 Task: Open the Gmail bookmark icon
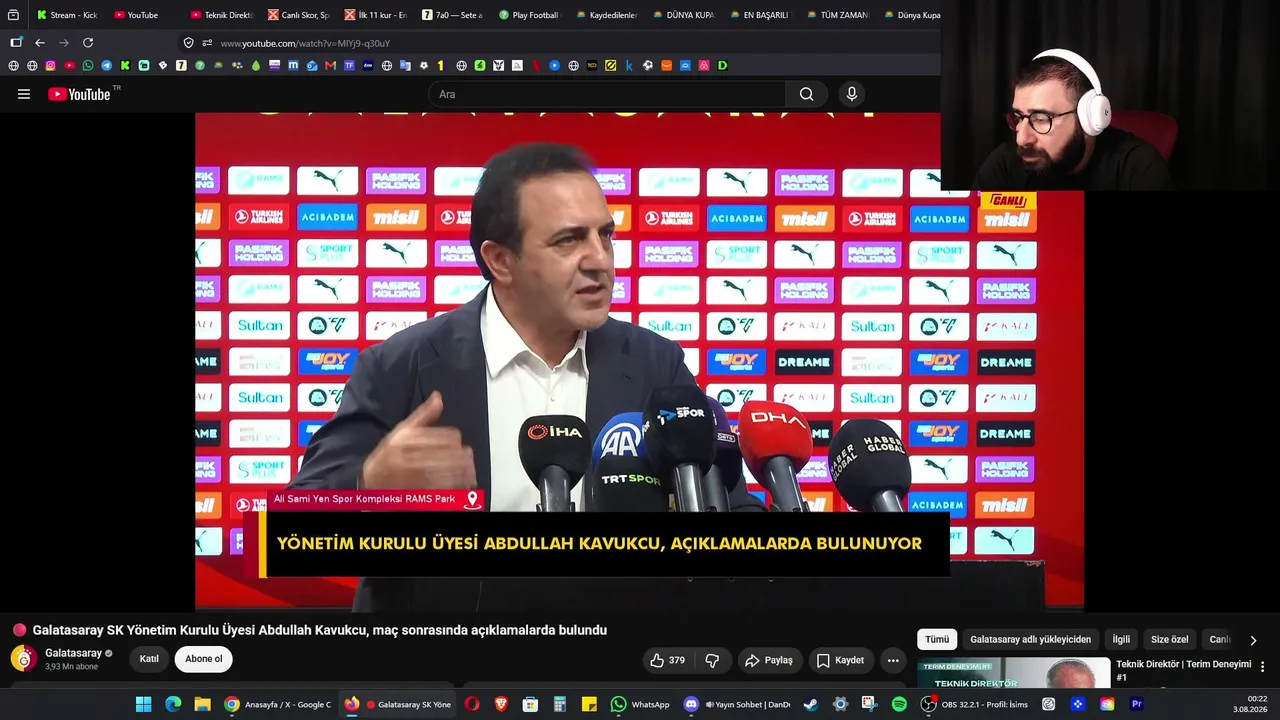point(331,65)
